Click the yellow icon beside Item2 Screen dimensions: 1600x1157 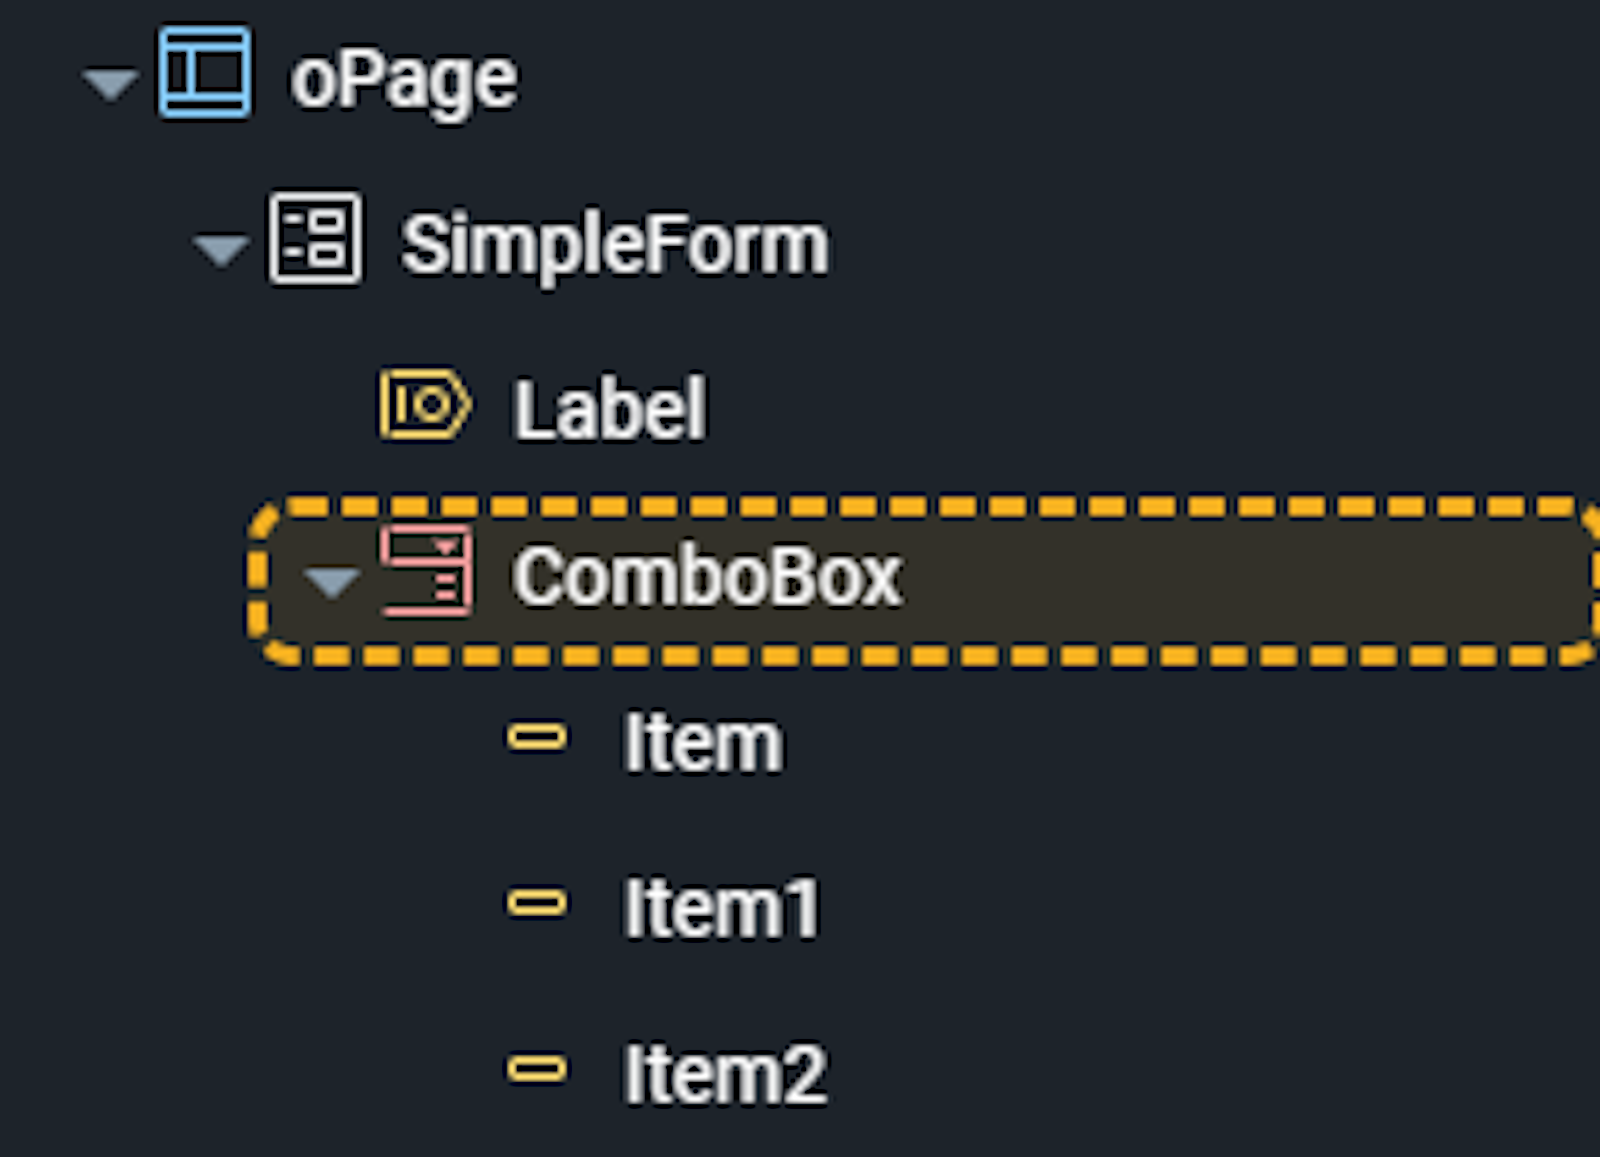point(537,1070)
